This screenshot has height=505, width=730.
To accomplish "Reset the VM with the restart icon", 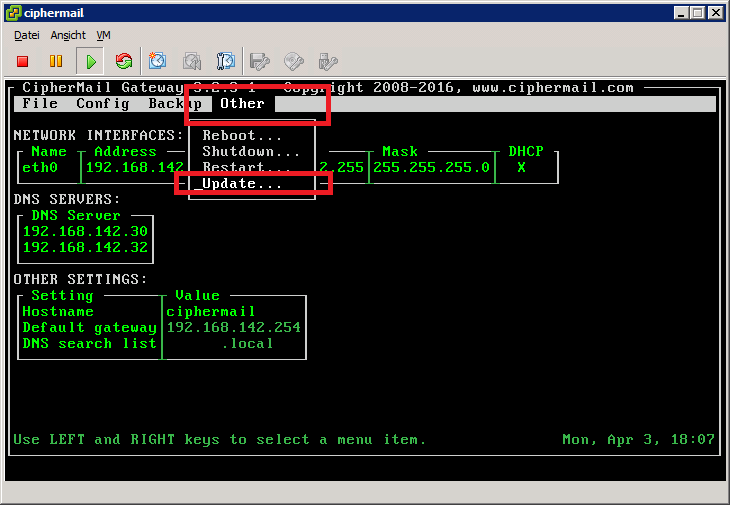I will [123, 62].
